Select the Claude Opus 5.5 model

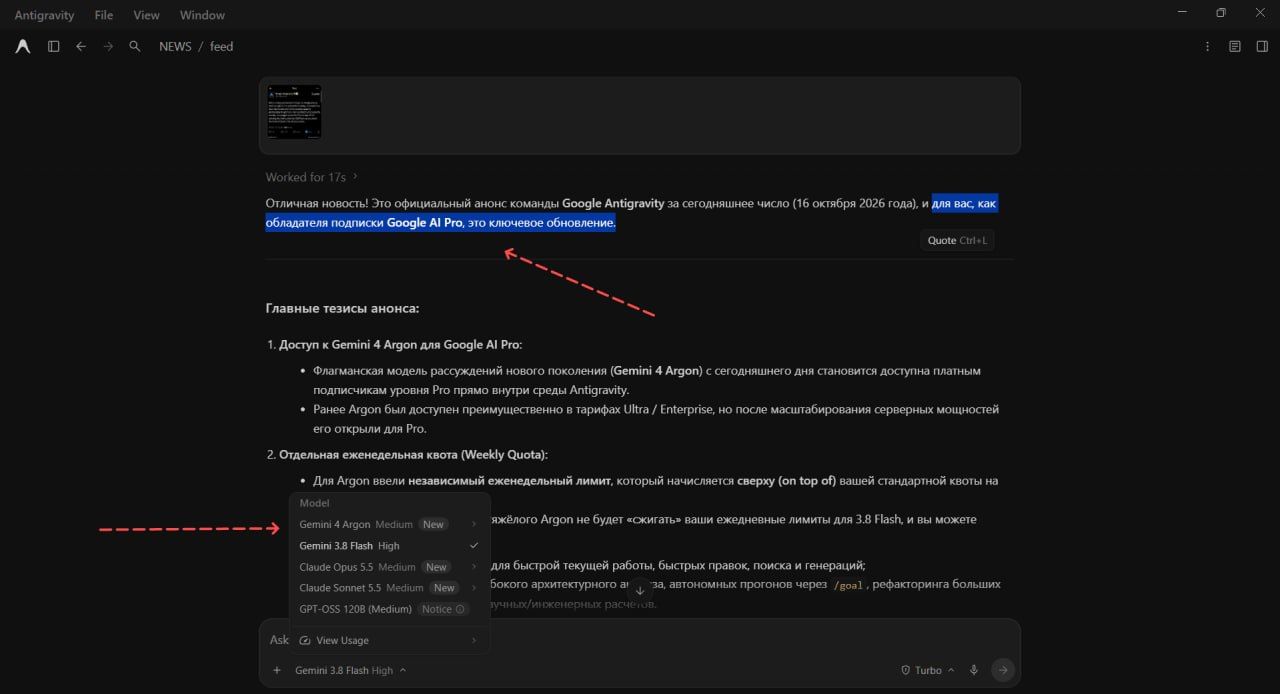(389, 567)
